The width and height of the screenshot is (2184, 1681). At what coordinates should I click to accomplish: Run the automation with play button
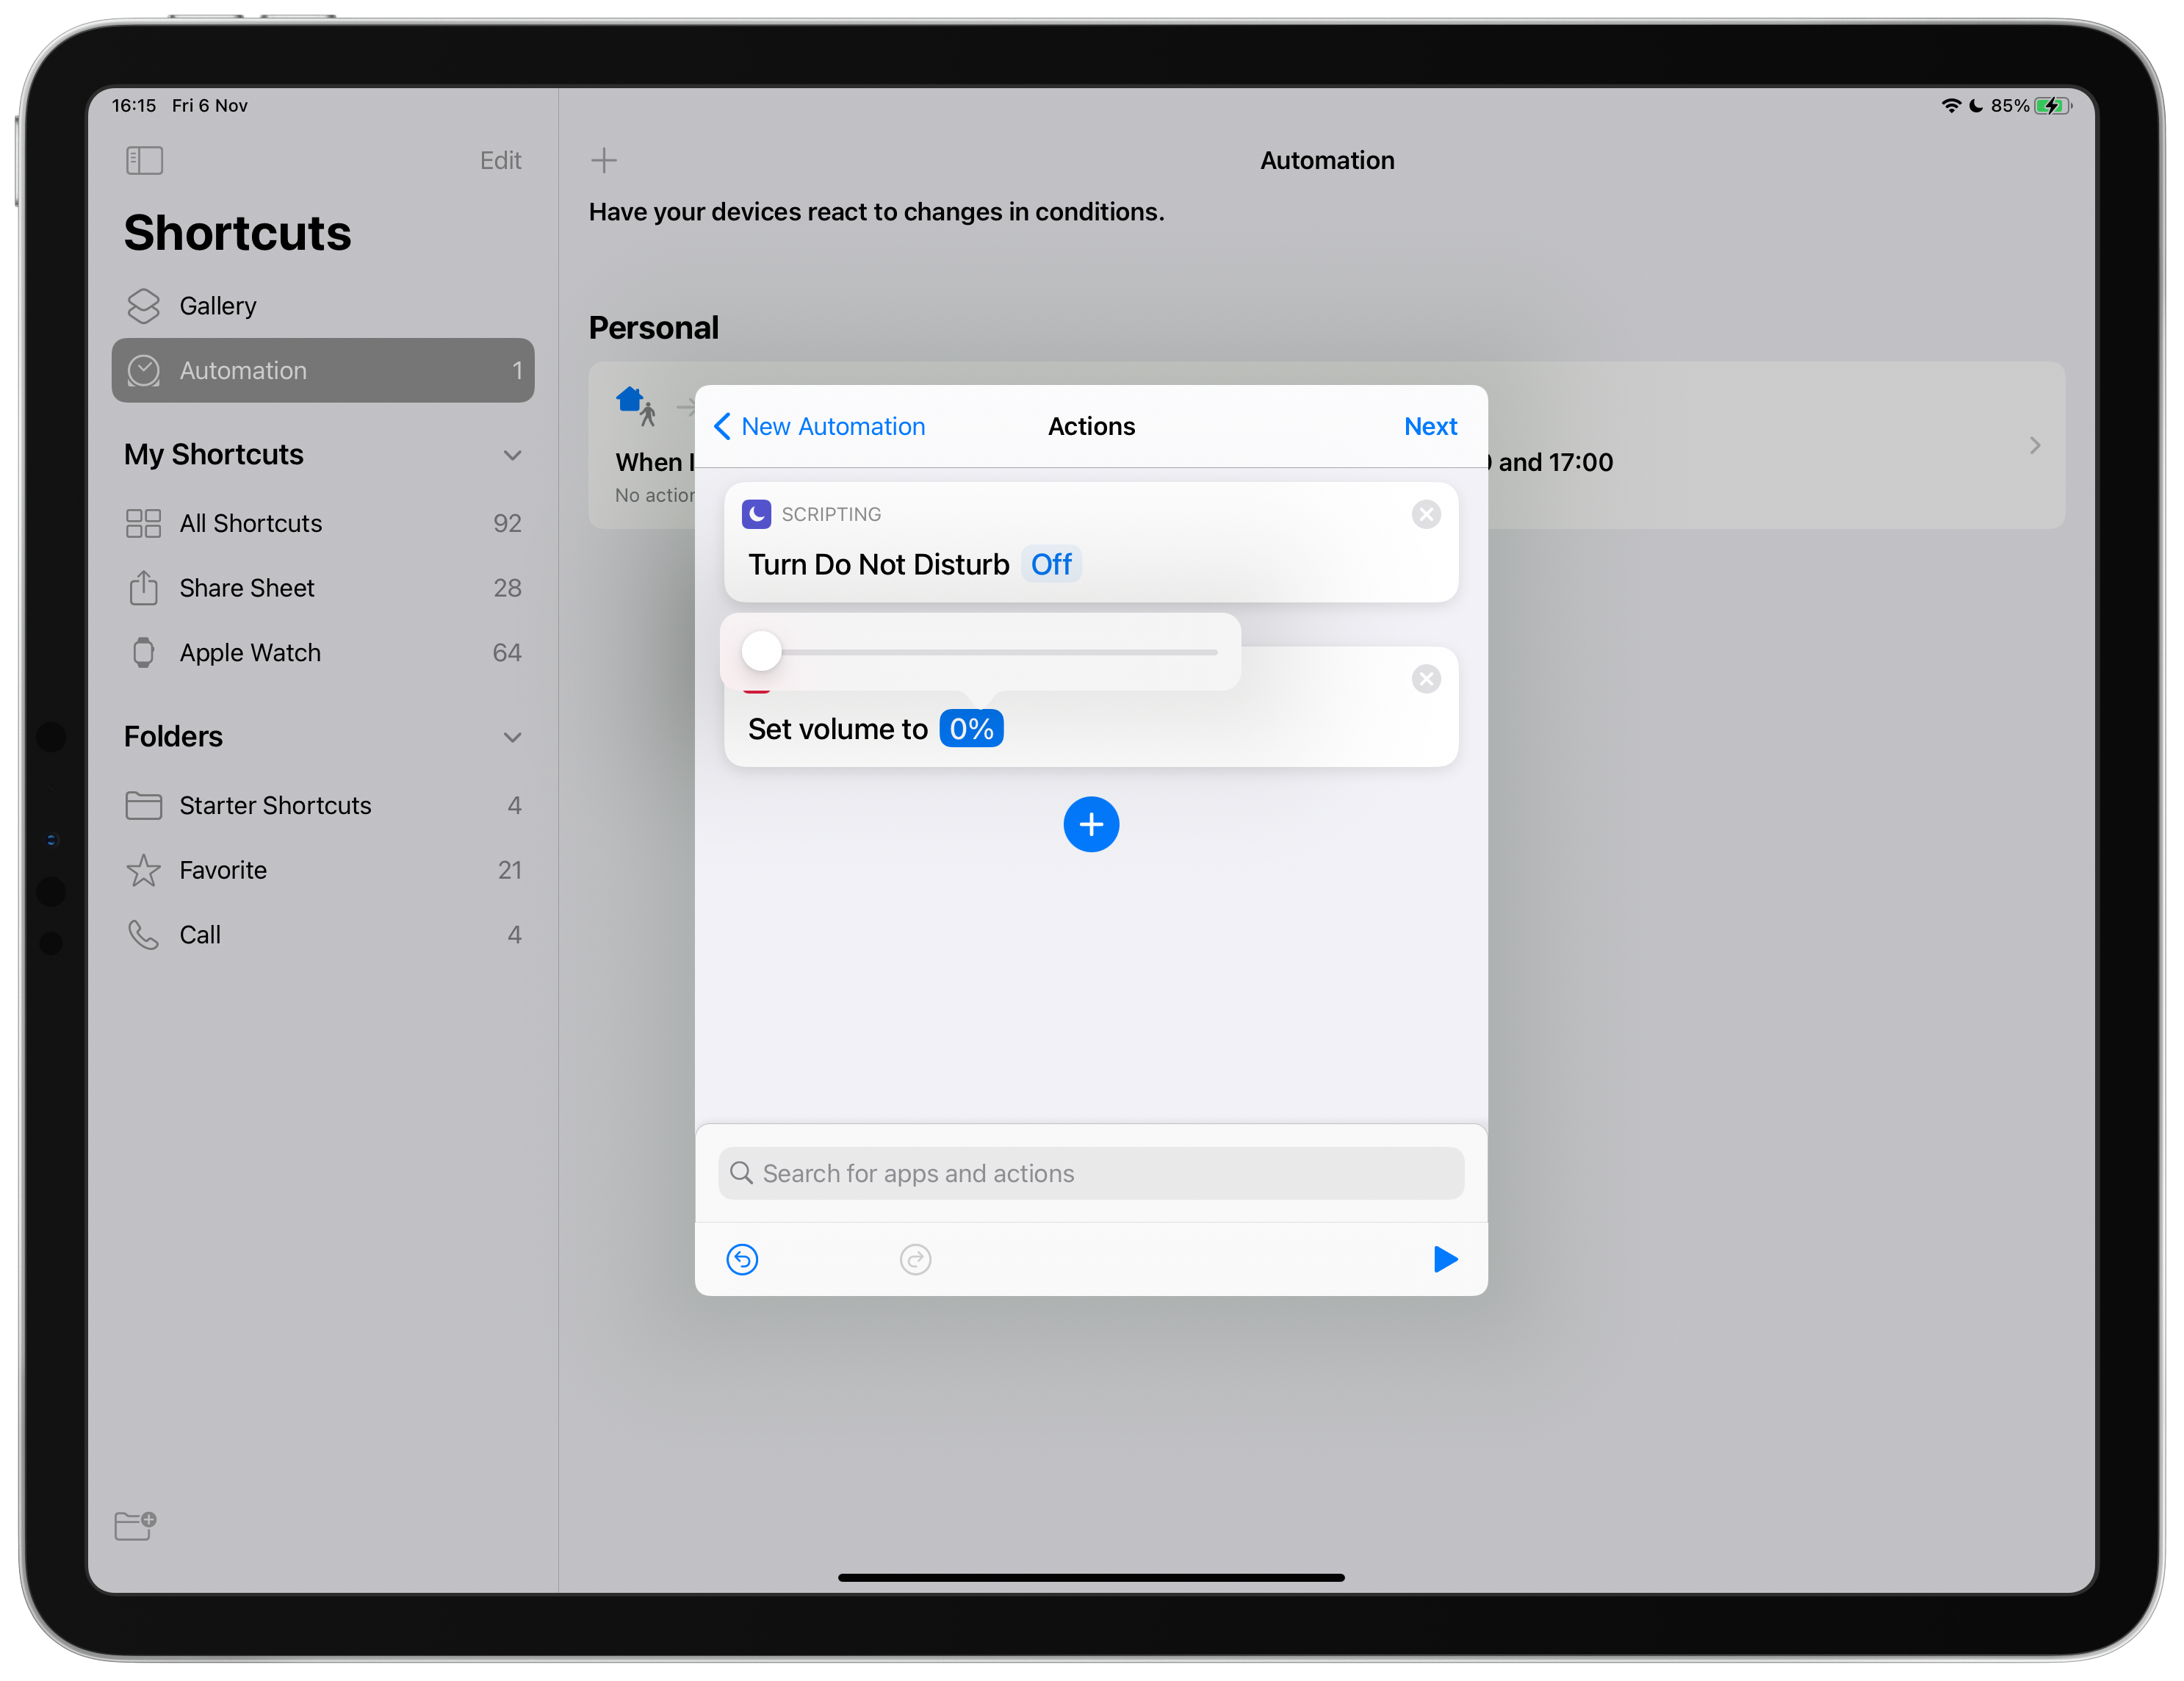click(x=1444, y=1258)
